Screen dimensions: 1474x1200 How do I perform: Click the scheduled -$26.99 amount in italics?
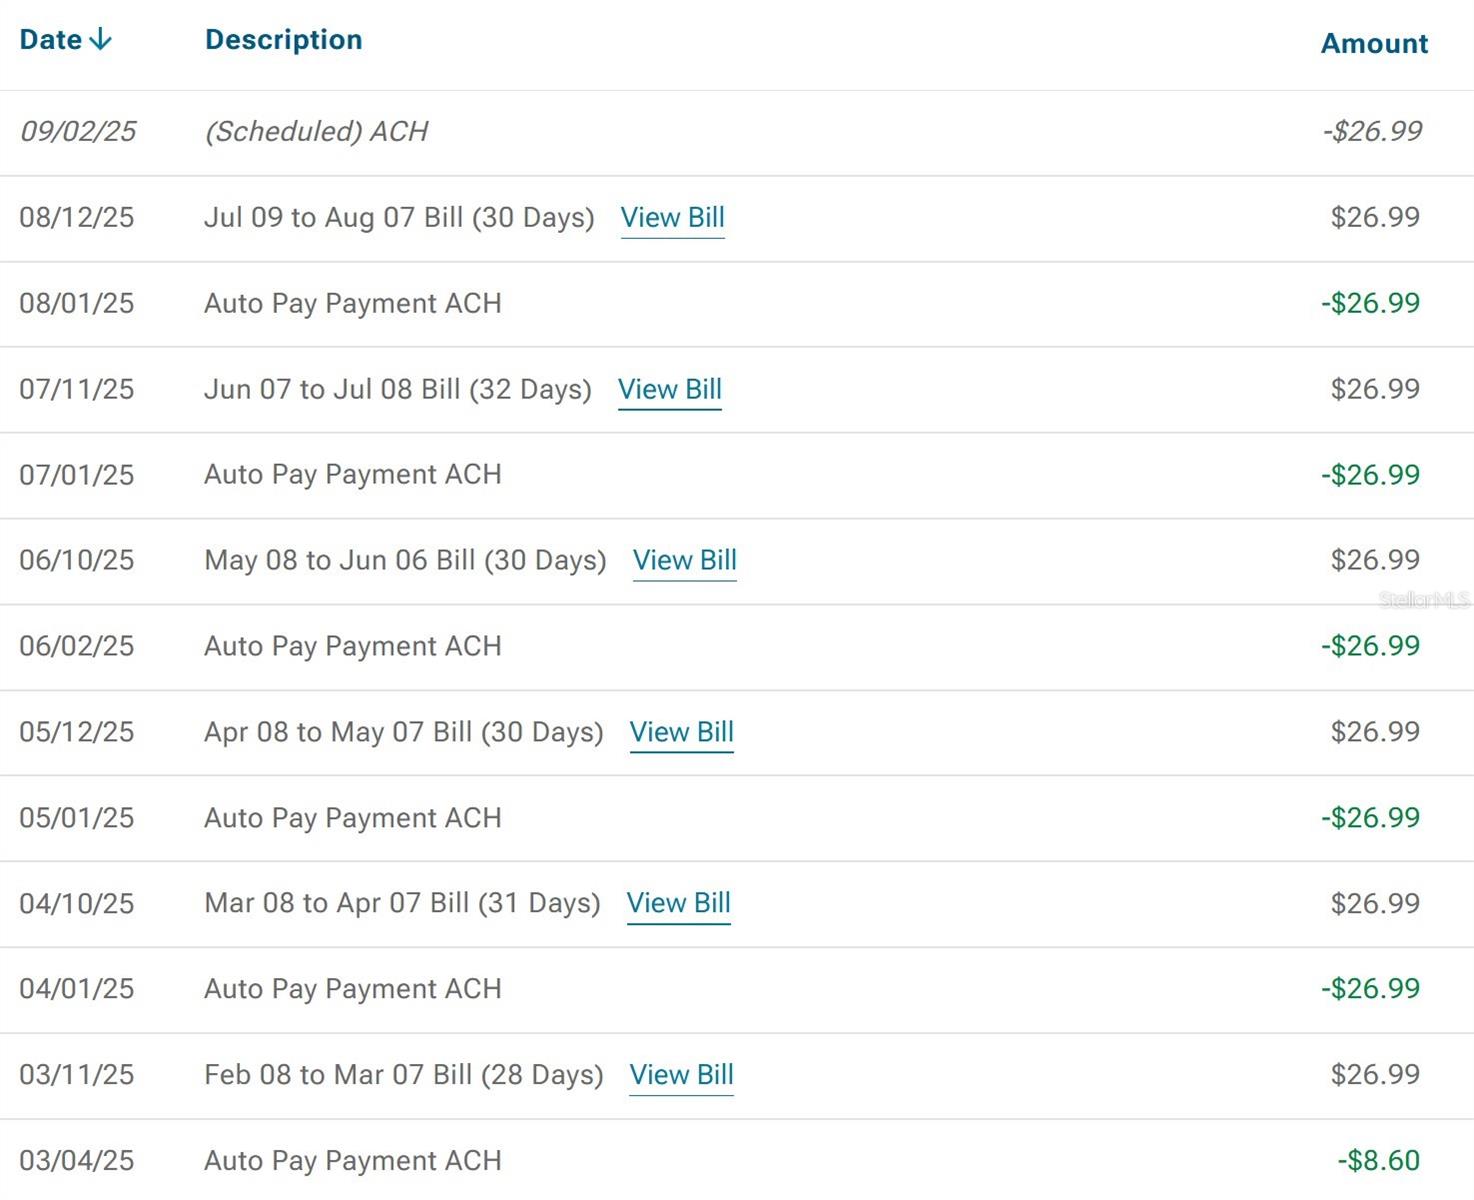click(x=1372, y=132)
